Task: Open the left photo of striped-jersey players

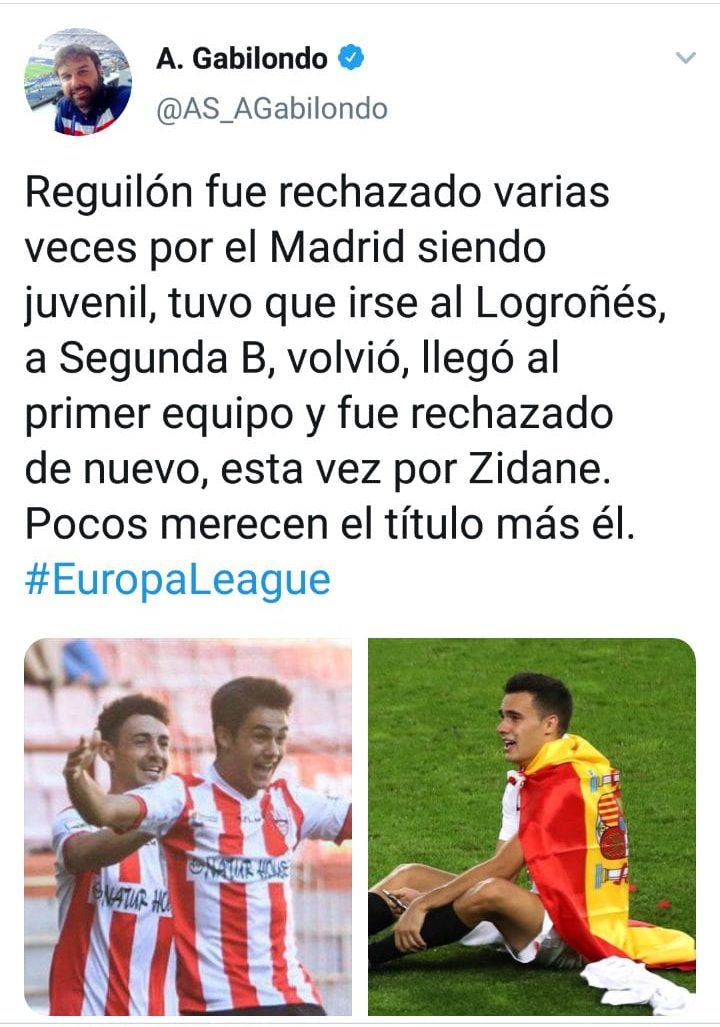Action: tap(188, 827)
